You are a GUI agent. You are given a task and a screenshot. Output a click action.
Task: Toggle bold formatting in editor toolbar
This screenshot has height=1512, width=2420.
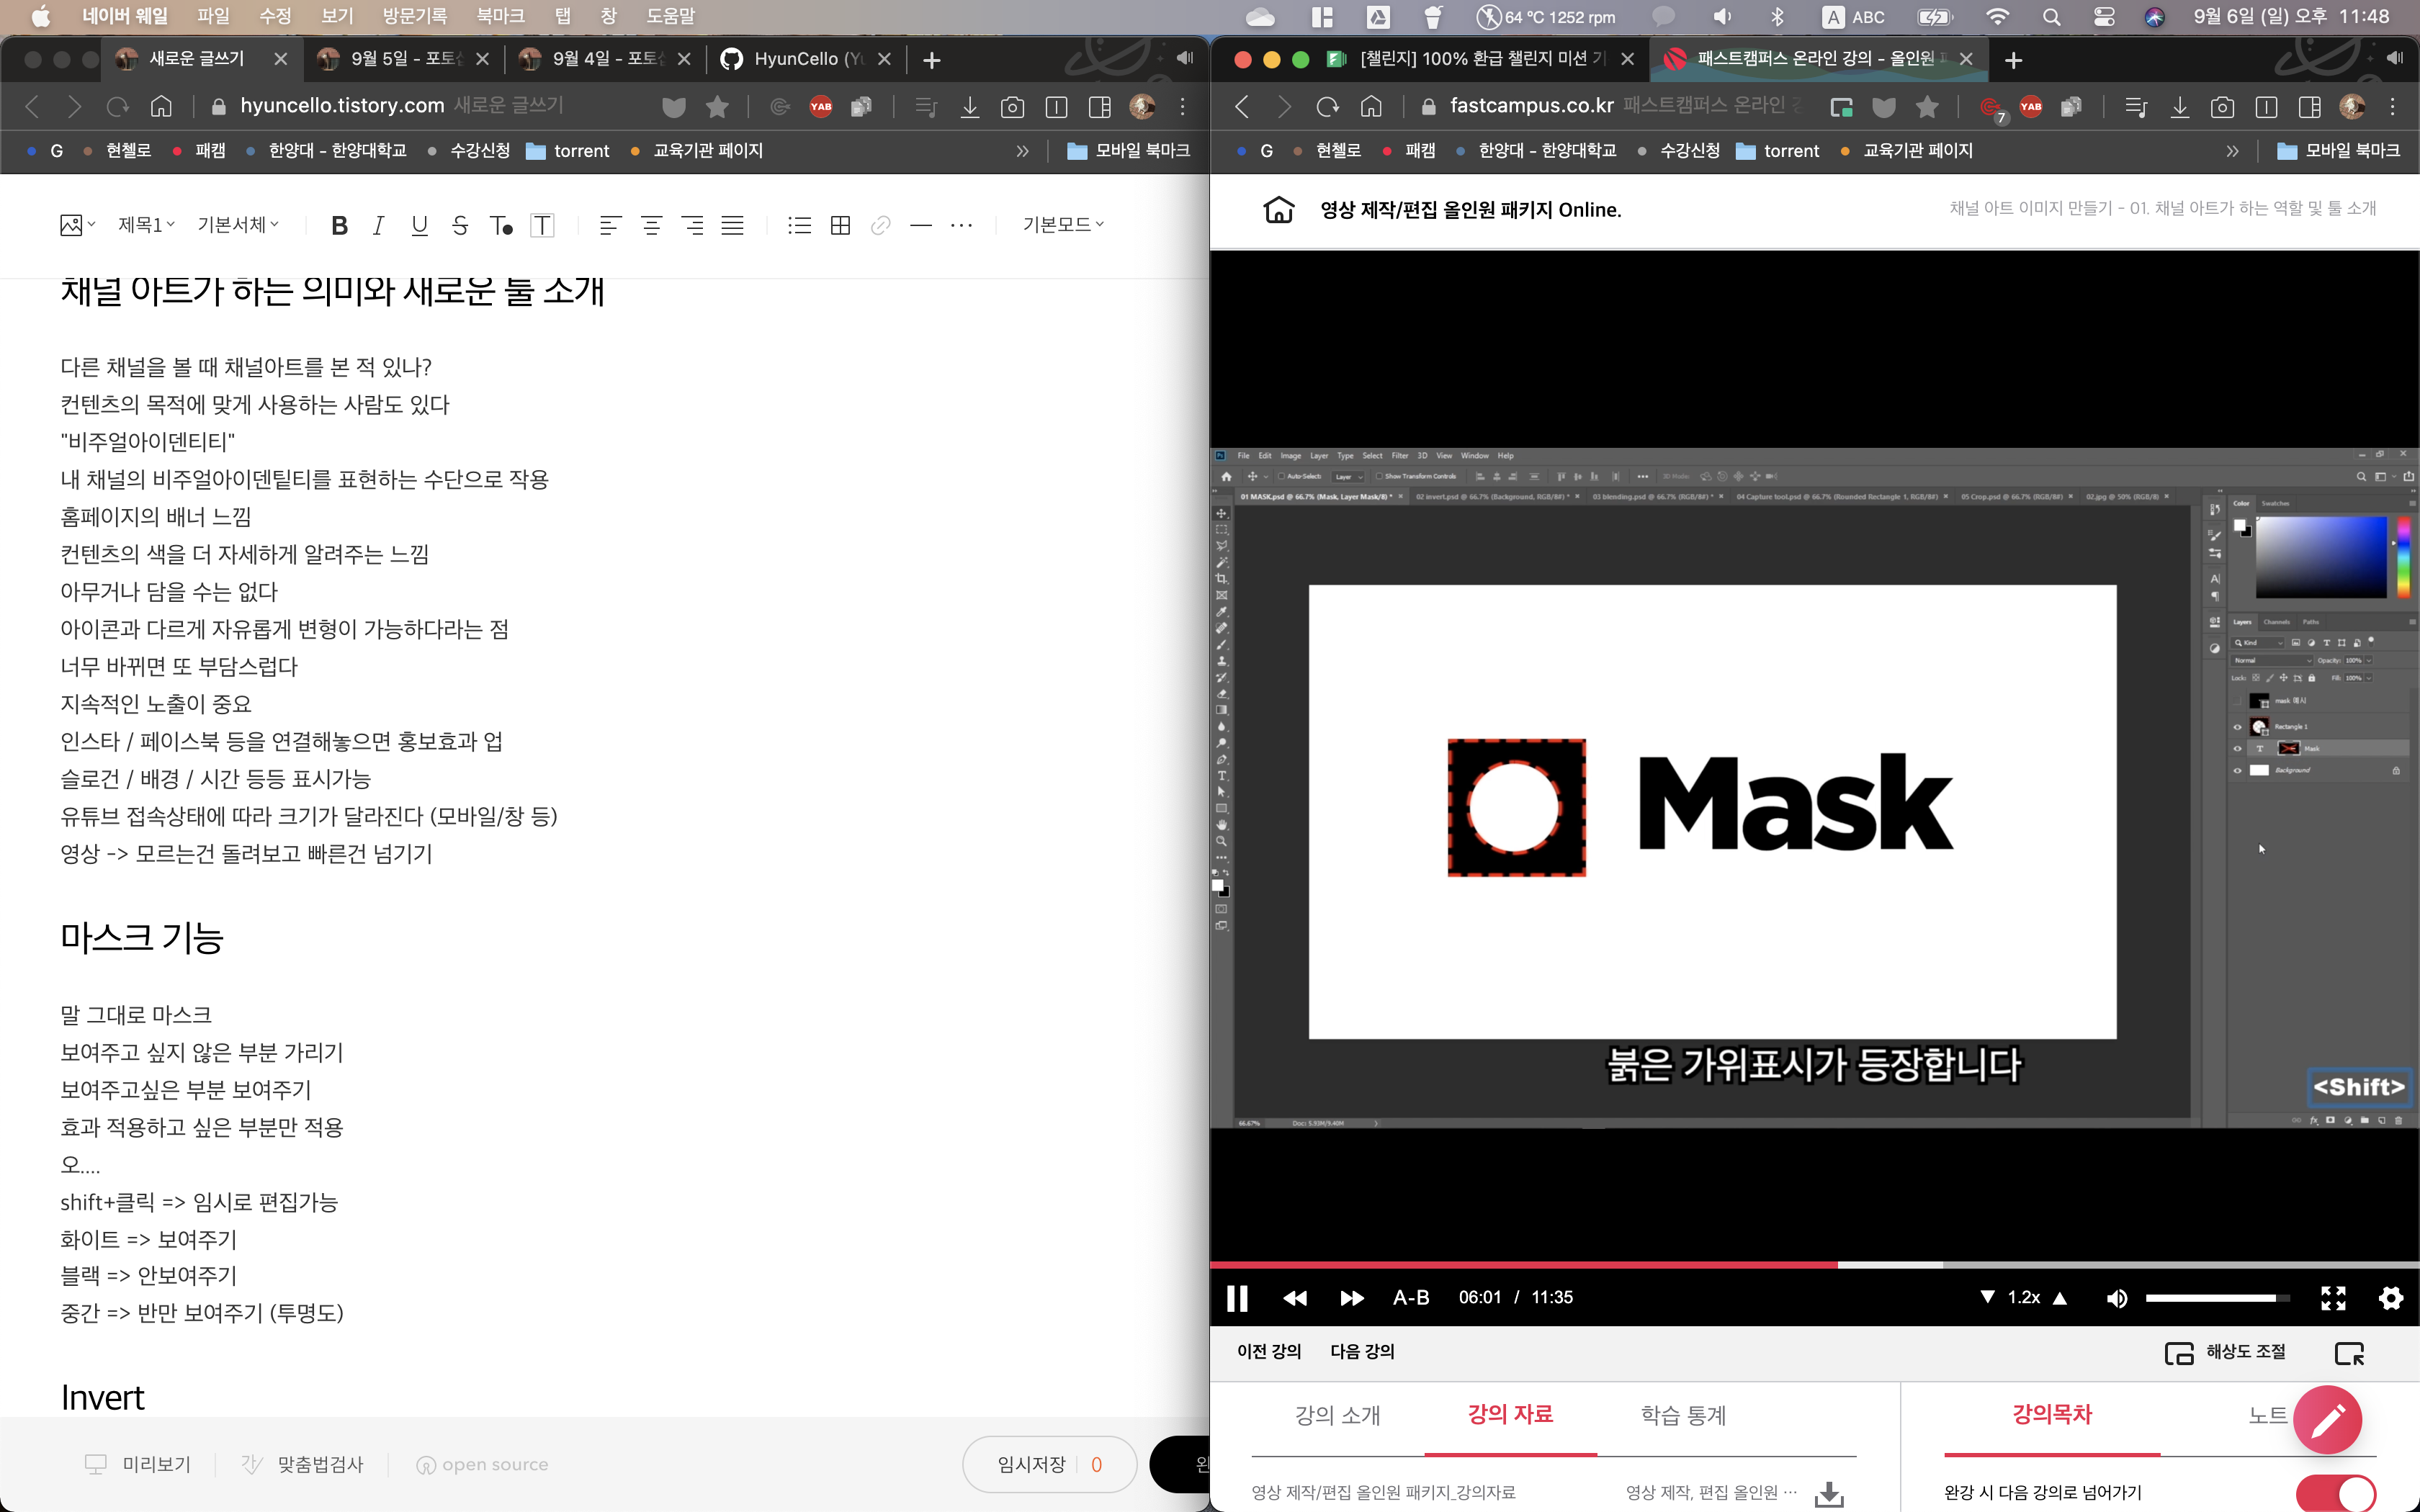click(339, 225)
